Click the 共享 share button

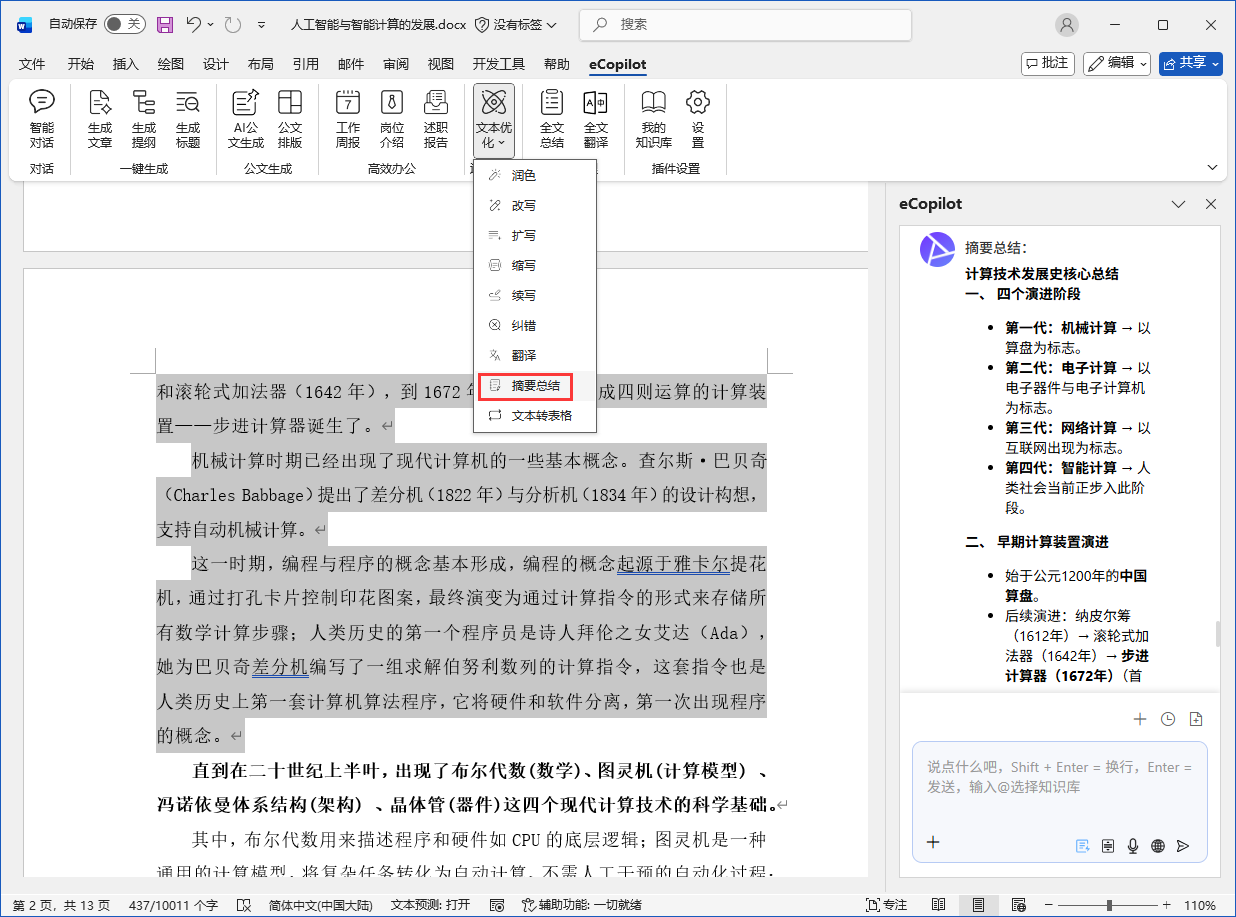1190,63
